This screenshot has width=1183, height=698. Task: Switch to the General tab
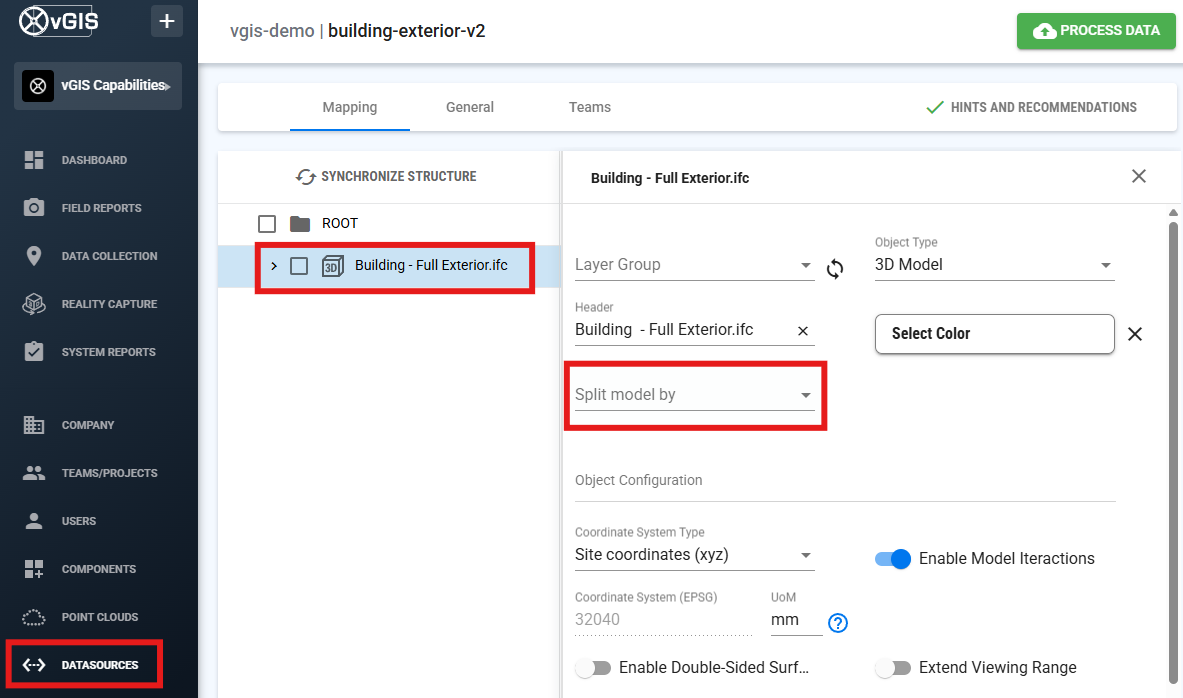coord(470,107)
